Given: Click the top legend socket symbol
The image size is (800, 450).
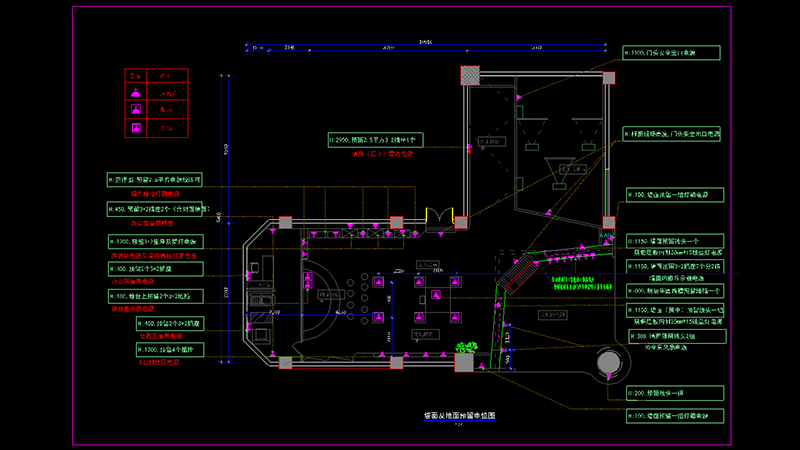Looking at the screenshot, I should (136, 93).
